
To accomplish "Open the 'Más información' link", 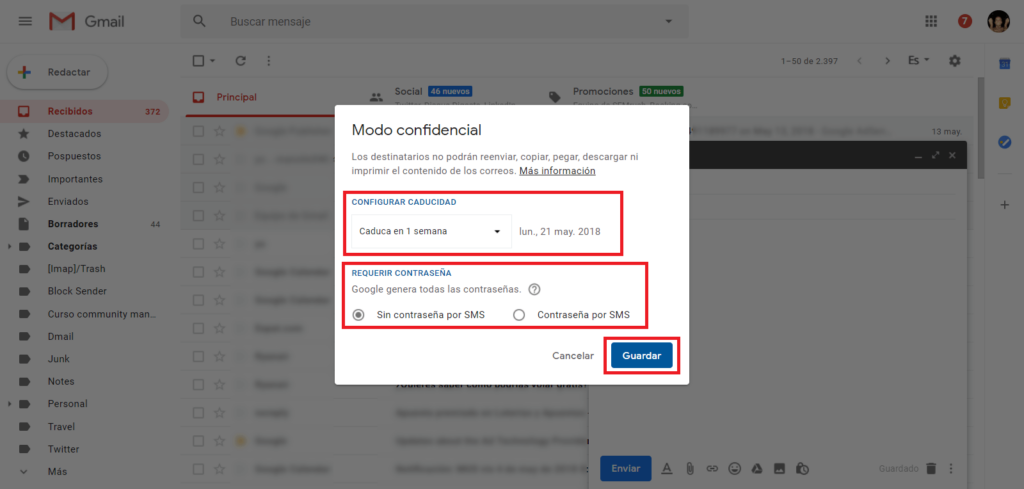I will [557, 171].
